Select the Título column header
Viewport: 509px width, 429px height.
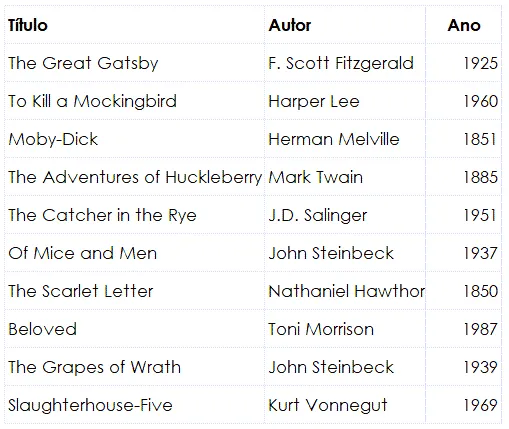click(135, 25)
